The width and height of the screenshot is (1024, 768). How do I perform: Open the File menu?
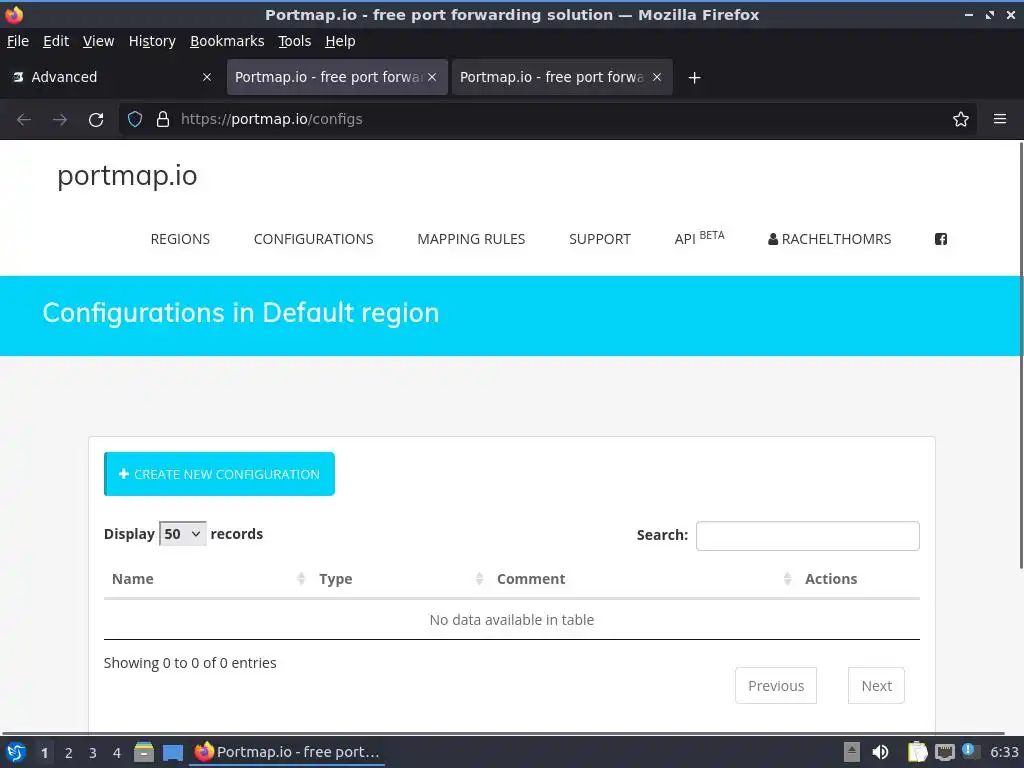(x=18, y=41)
